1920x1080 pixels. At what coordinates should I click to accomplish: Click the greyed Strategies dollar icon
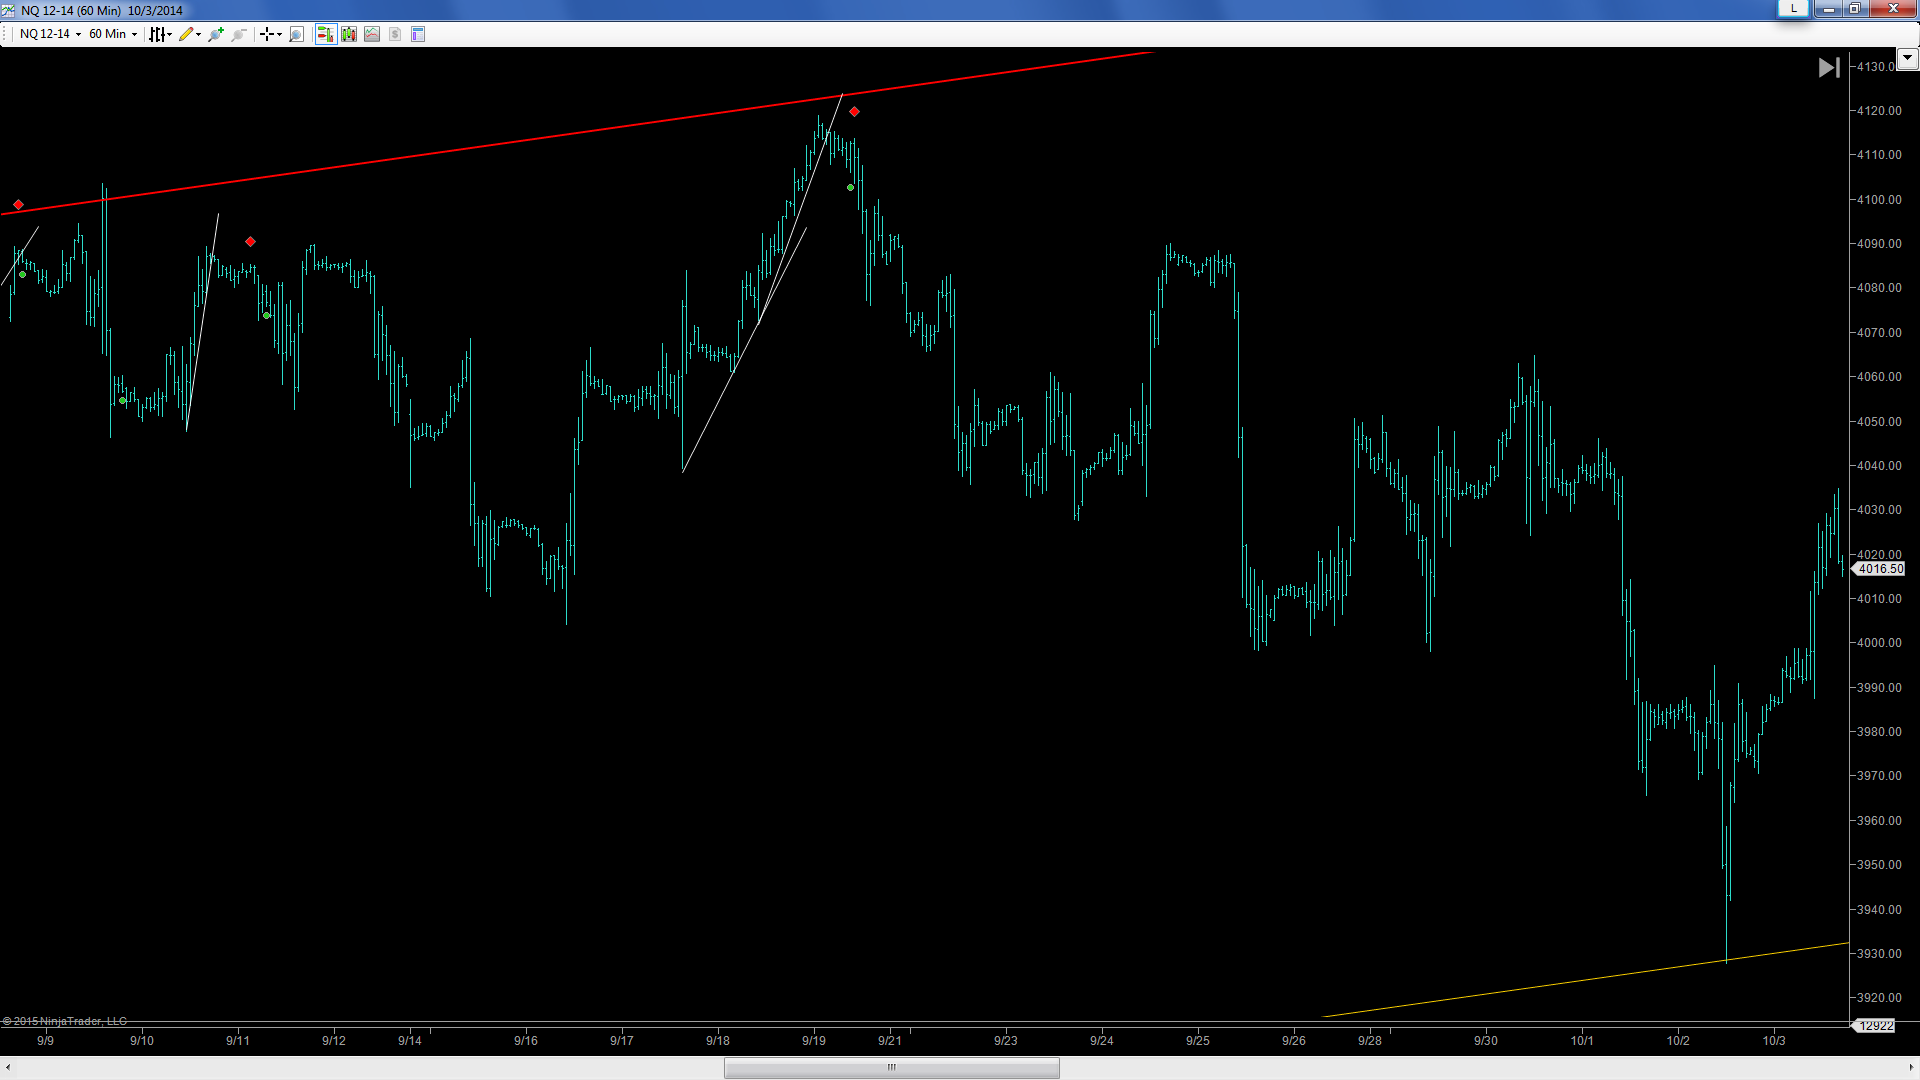point(395,34)
